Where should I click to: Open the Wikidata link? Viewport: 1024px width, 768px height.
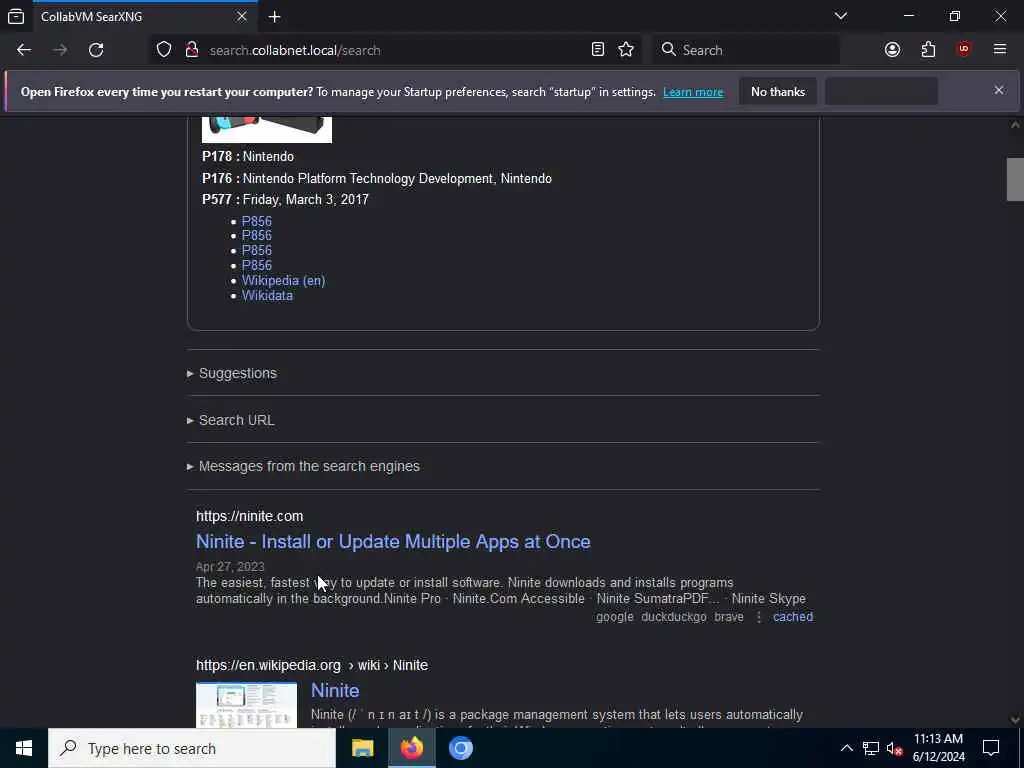point(267,295)
